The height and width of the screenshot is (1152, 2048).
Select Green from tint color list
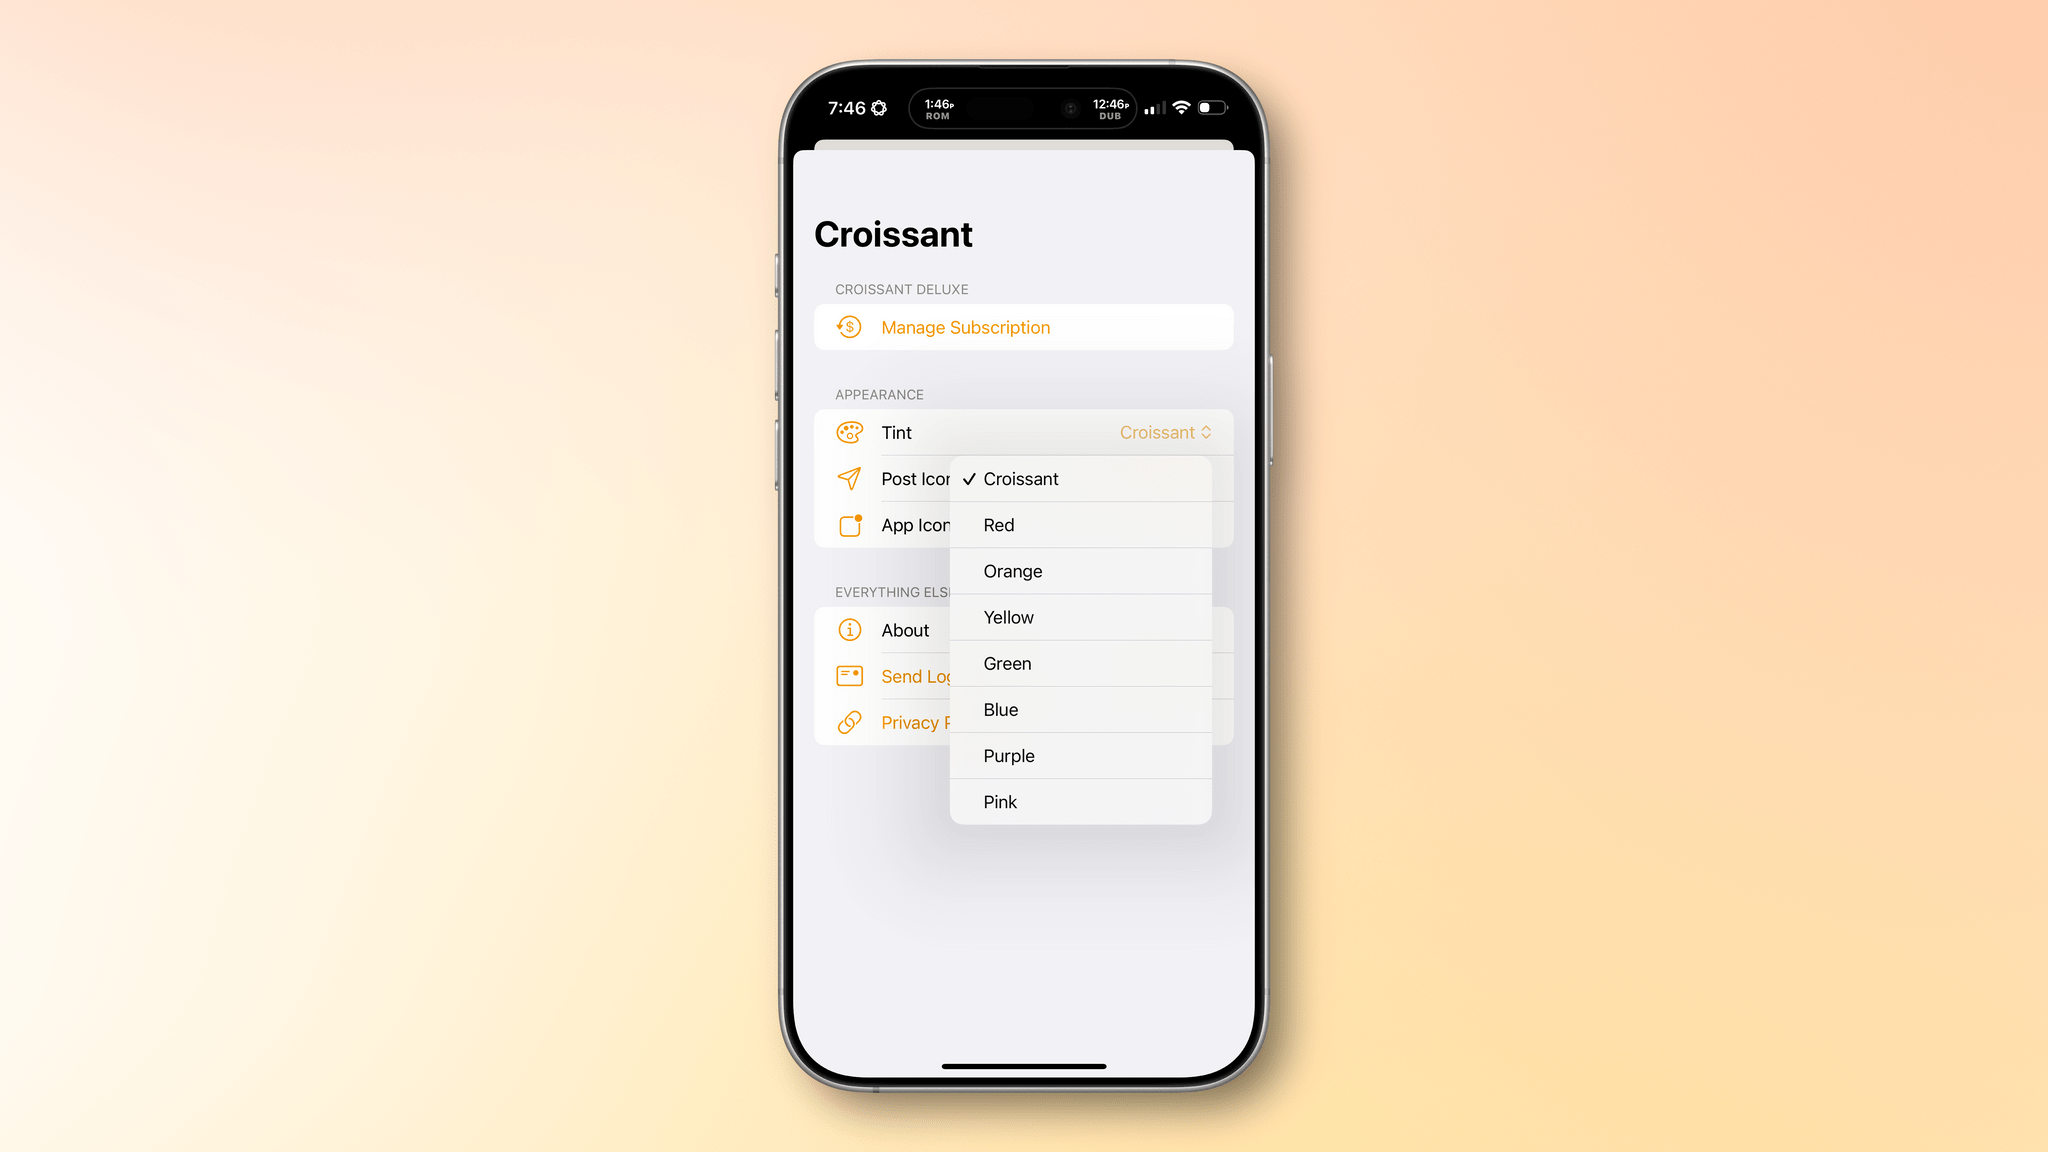pyautogui.click(x=1080, y=663)
